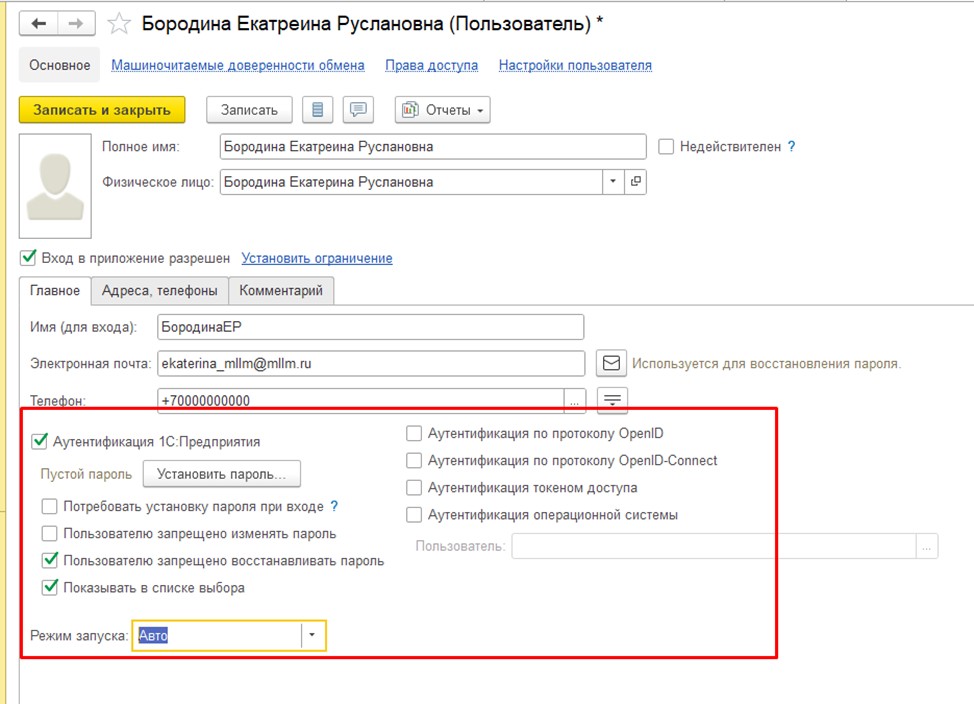974x704 pixels.
Task: Click the lines icon next to Телефон
Action: (612, 401)
